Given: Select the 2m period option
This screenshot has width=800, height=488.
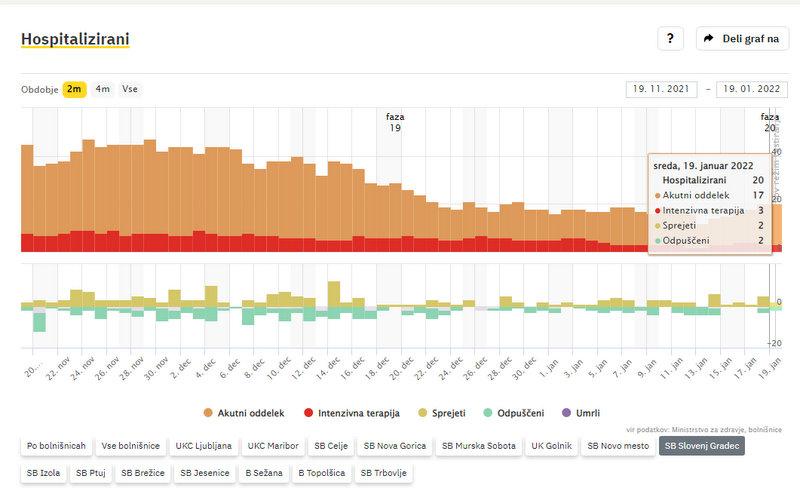Looking at the screenshot, I should (75, 89).
